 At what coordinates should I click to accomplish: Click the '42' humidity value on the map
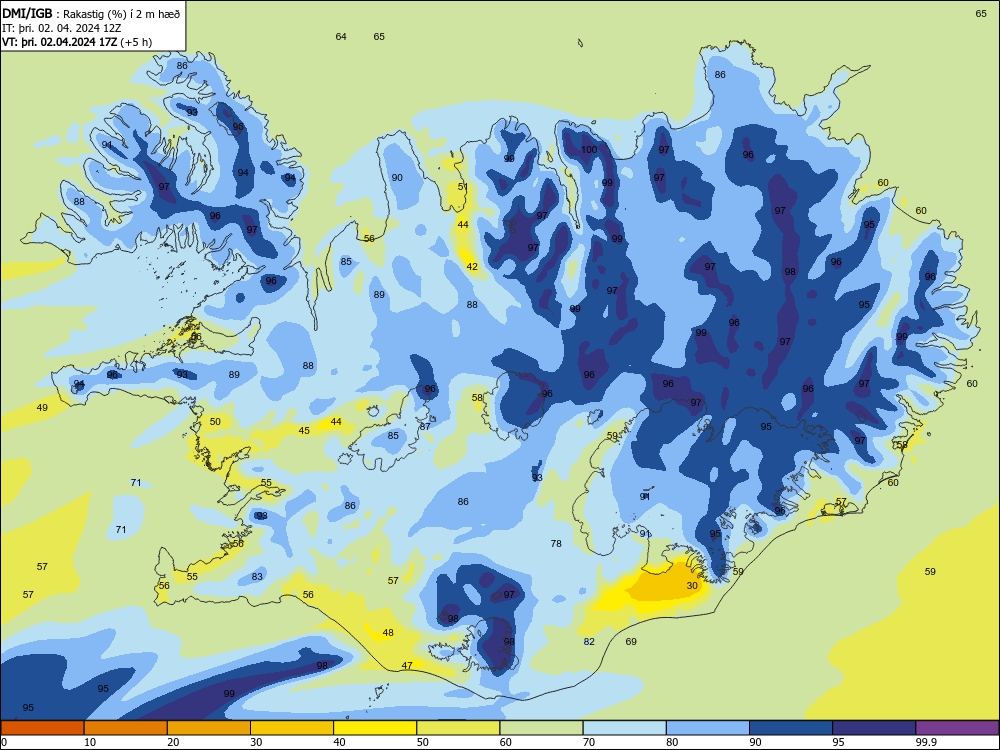pos(471,267)
